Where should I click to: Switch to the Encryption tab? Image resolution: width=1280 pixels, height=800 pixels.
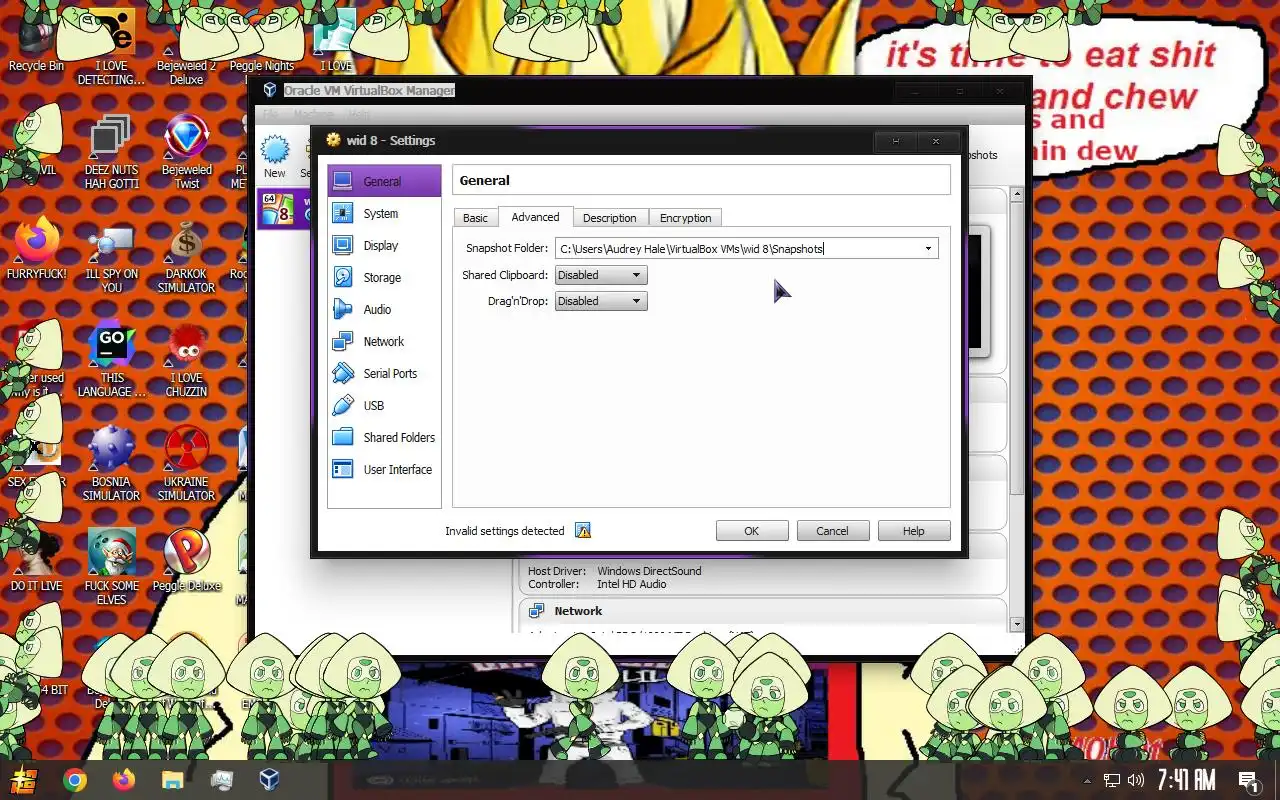tap(685, 218)
